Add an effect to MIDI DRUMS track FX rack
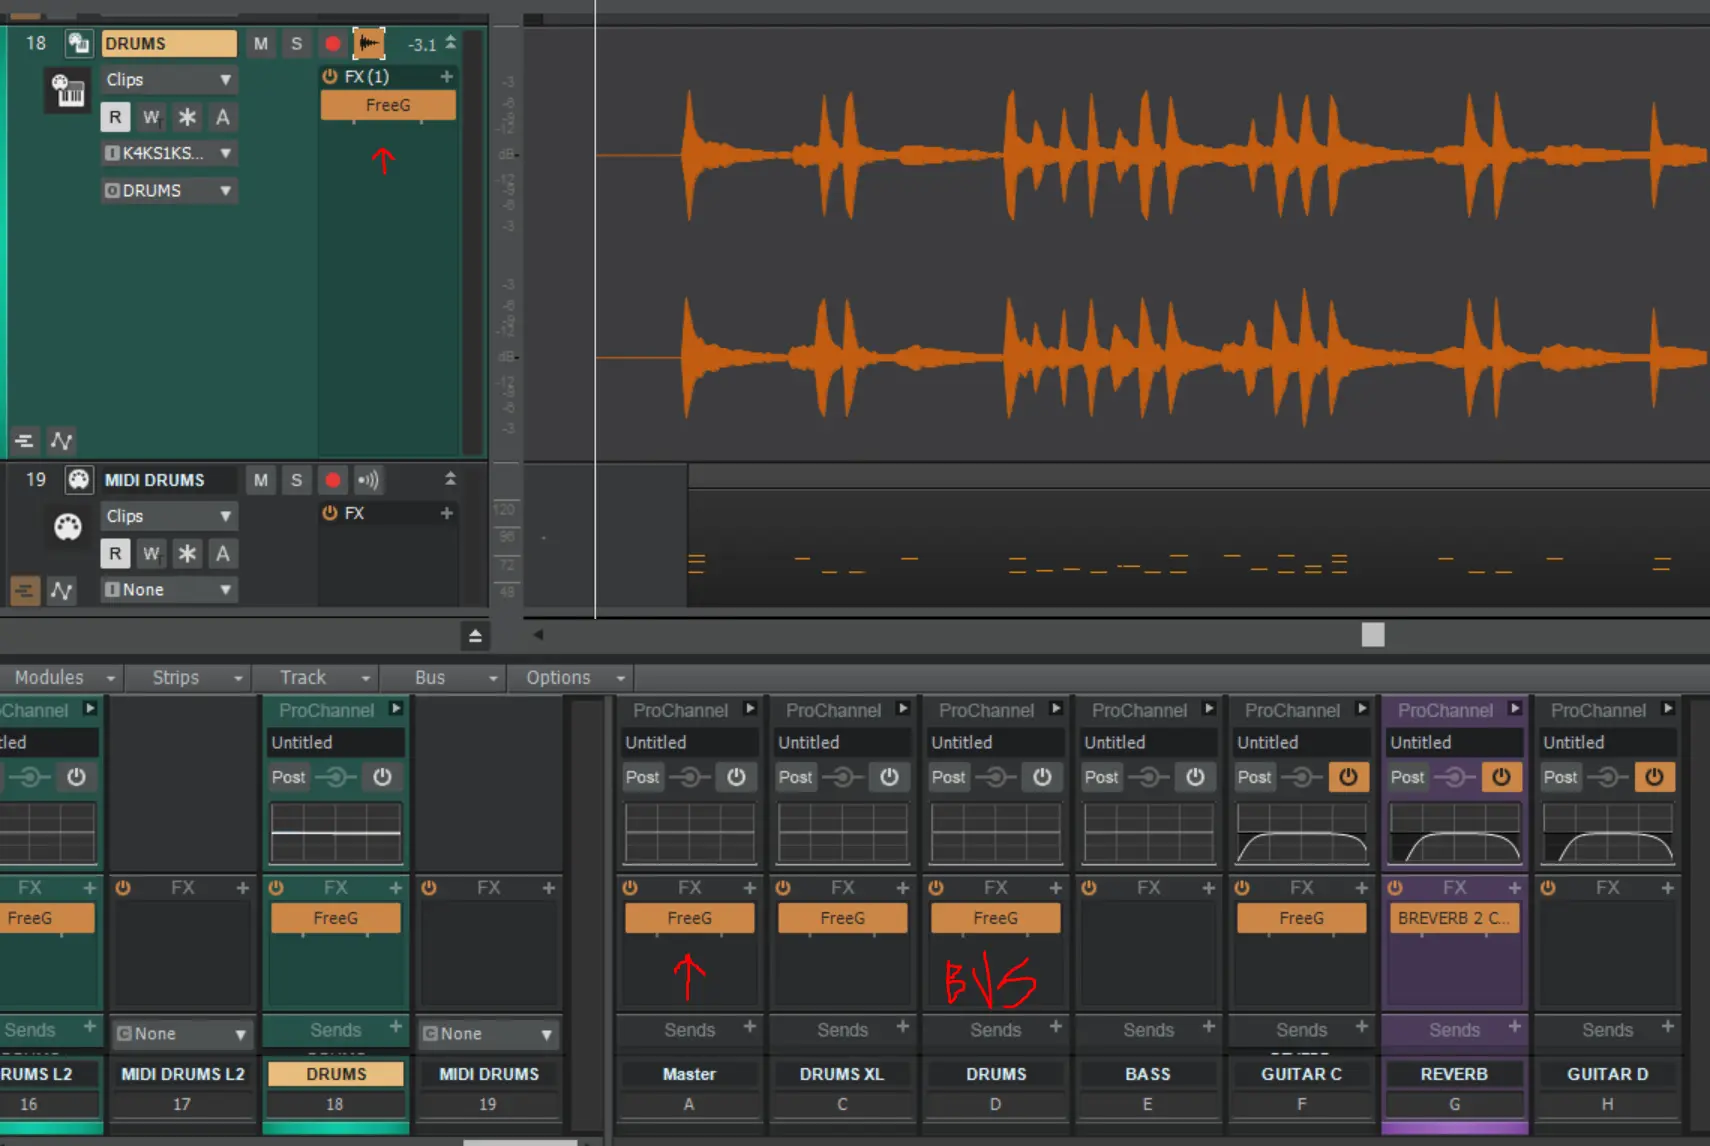 (x=447, y=513)
